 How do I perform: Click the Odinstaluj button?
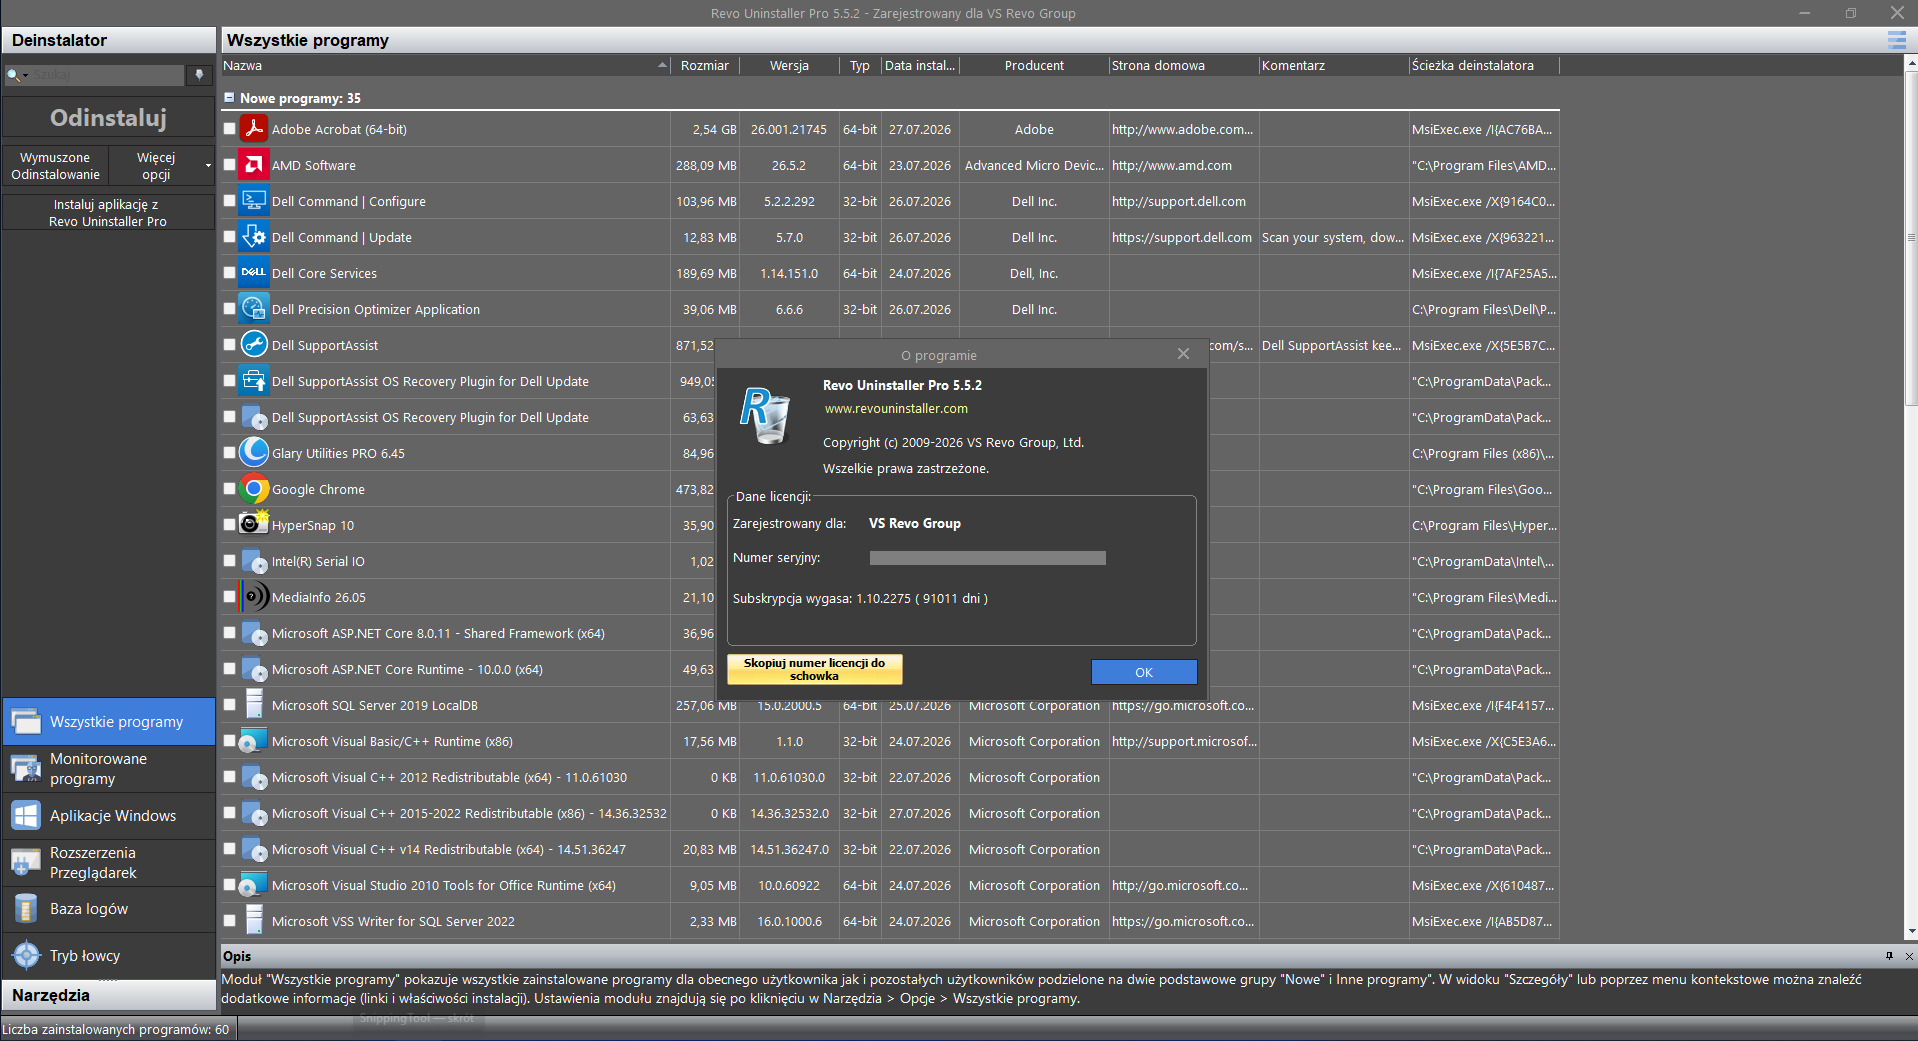tap(109, 118)
